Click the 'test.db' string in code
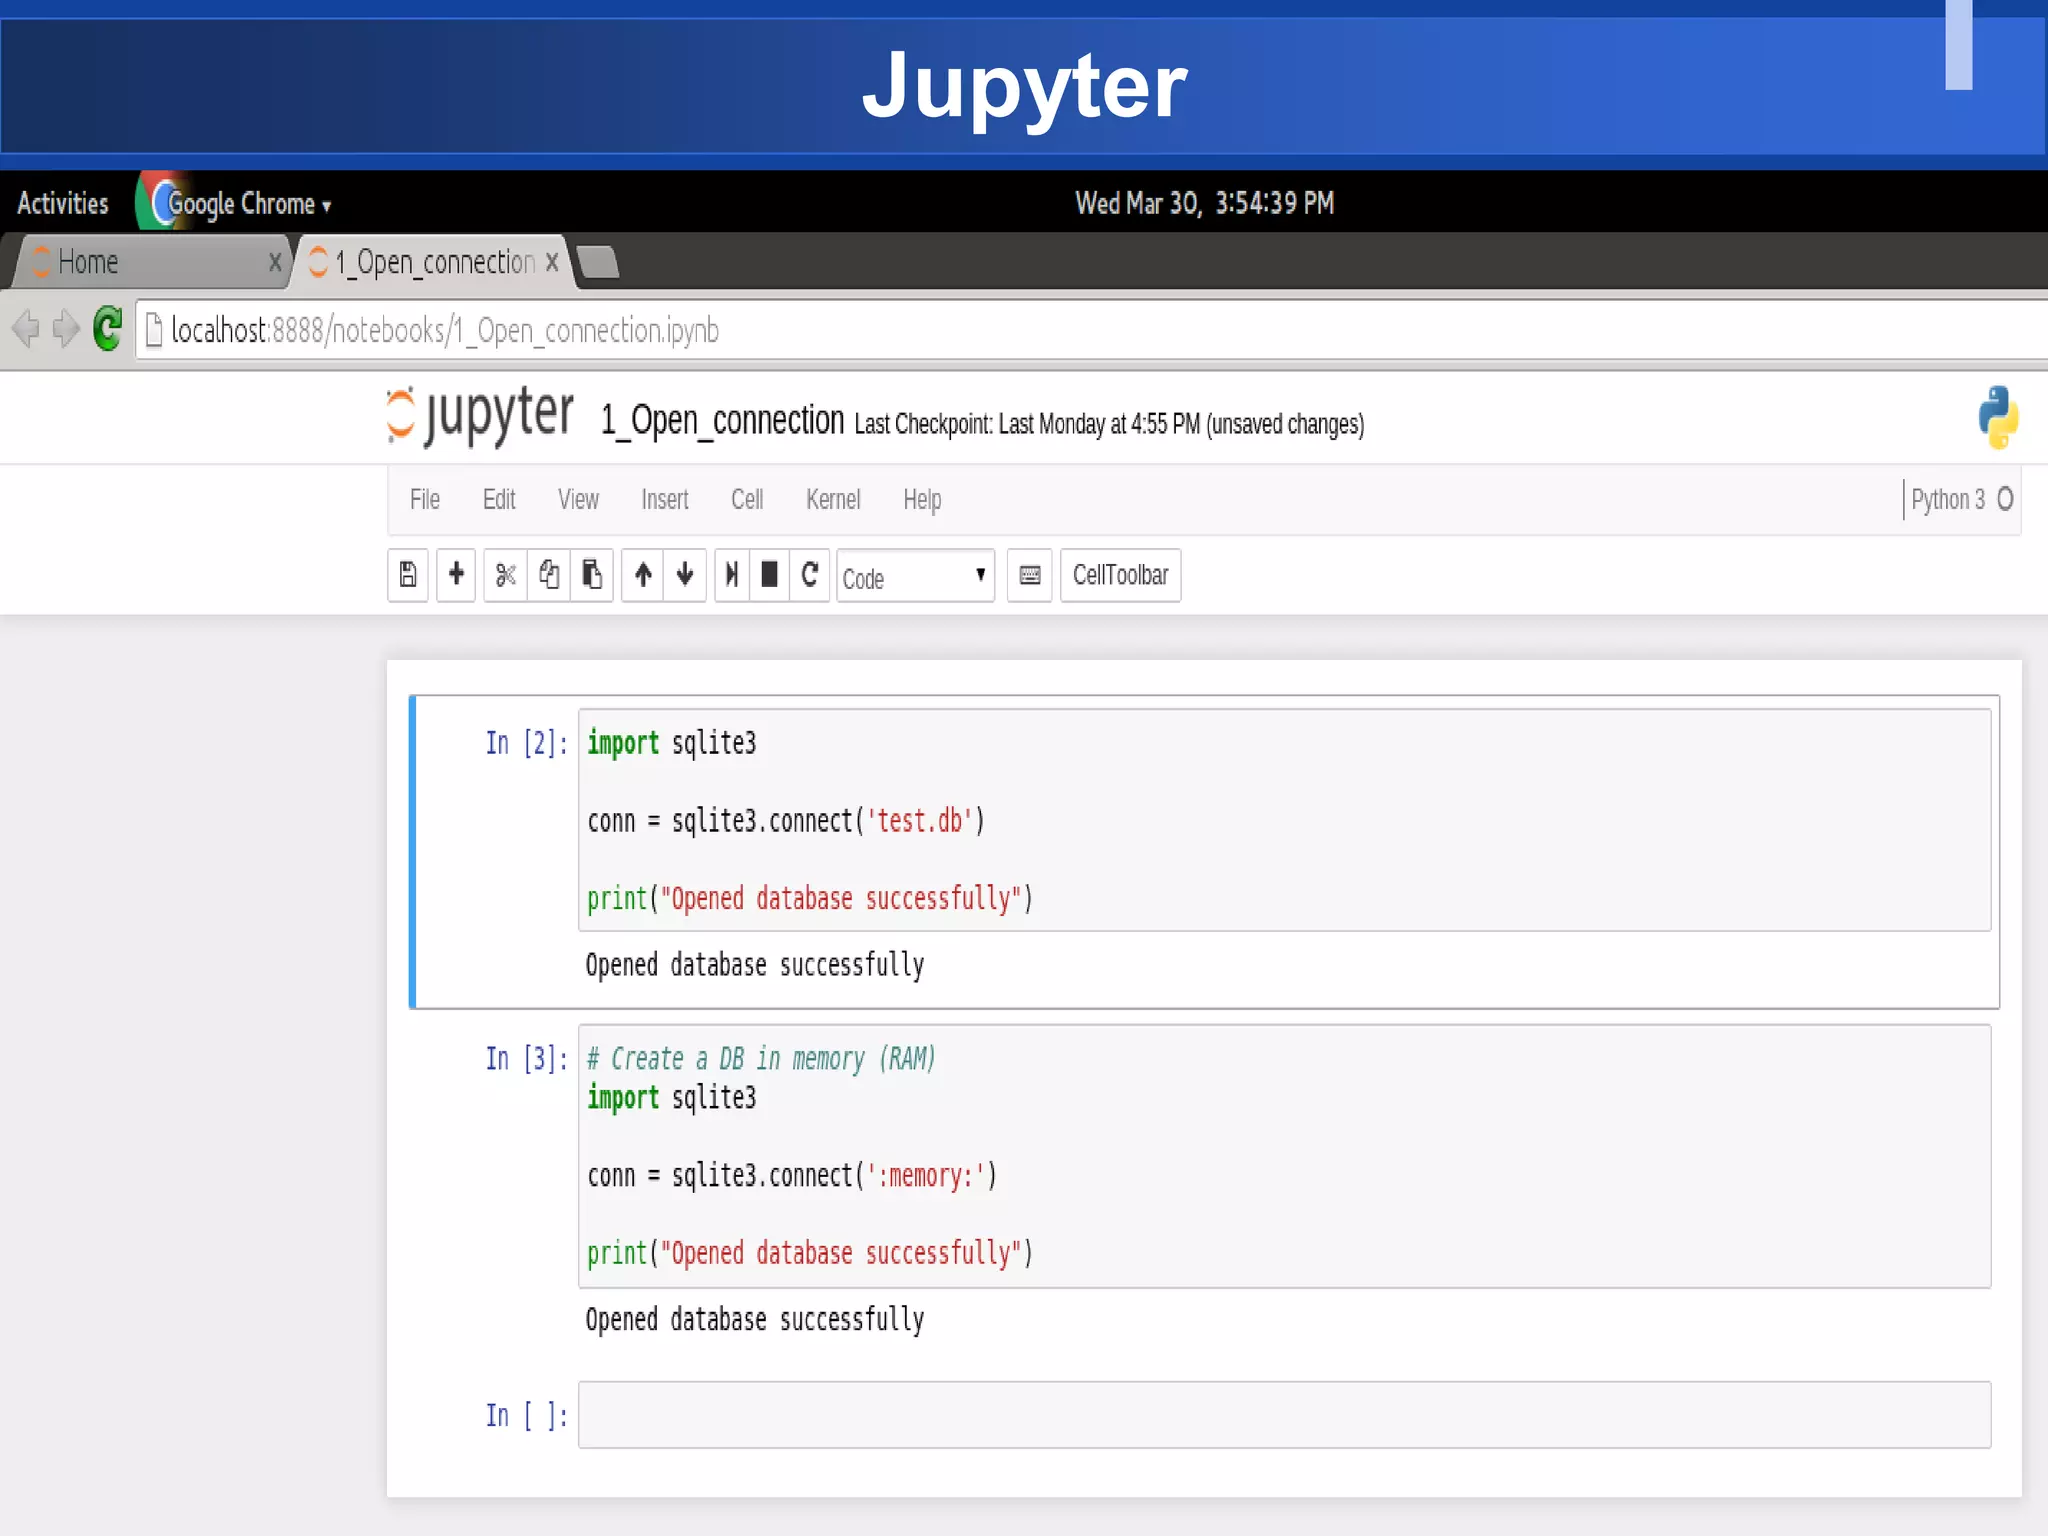This screenshot has width=2048, height=1536. (x=920, y=821)
